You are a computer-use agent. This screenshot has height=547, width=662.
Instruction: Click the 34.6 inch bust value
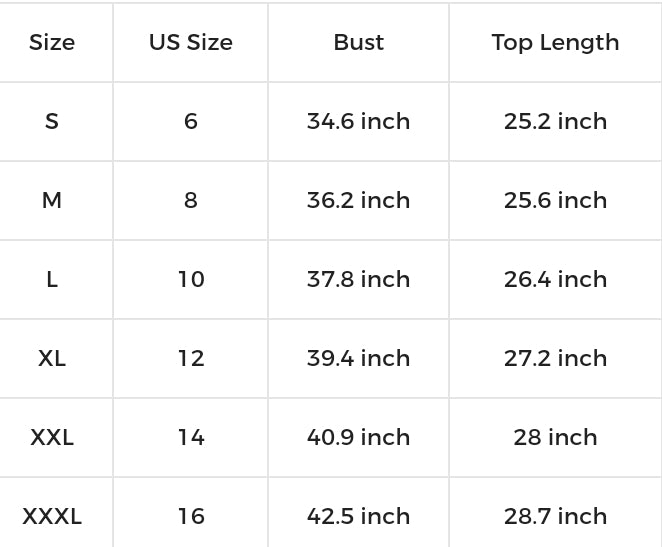click(358, 121)
